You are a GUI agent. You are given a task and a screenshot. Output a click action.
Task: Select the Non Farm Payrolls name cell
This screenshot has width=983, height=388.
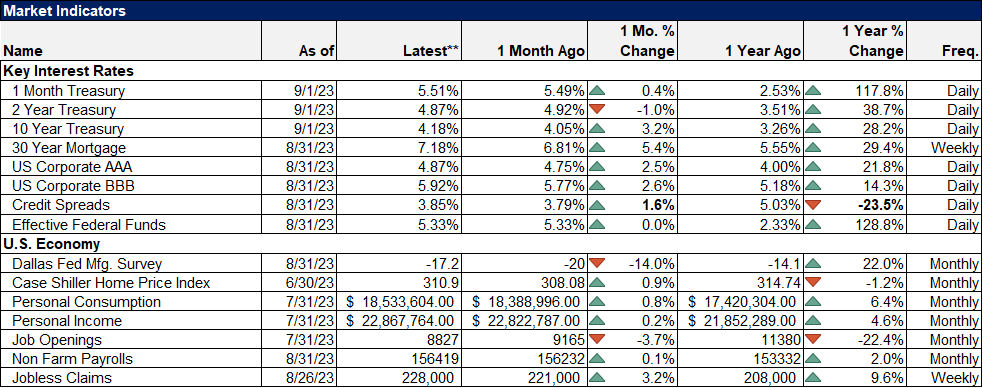tap(130, 359)
